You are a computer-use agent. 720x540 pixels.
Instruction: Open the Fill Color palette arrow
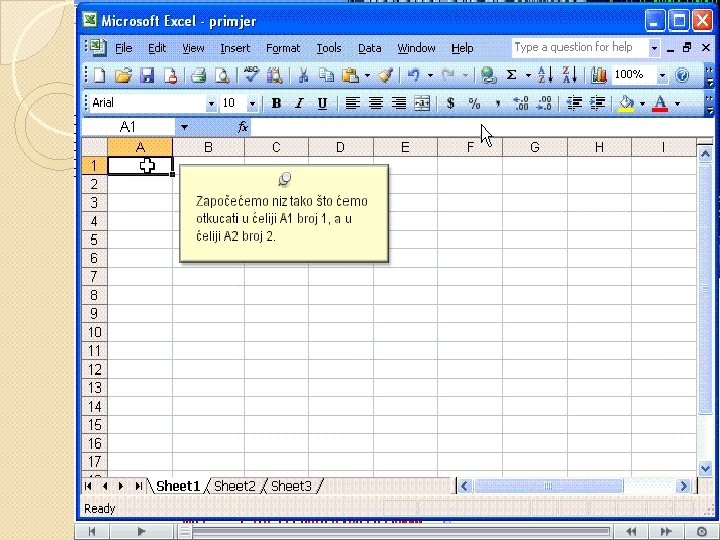[642, 104]
